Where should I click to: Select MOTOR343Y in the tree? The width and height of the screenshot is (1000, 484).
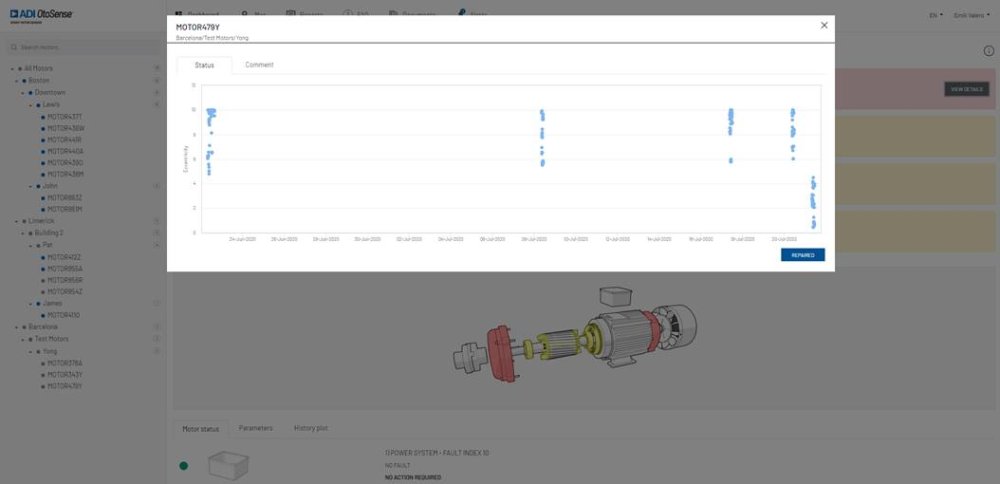(64, 374)
